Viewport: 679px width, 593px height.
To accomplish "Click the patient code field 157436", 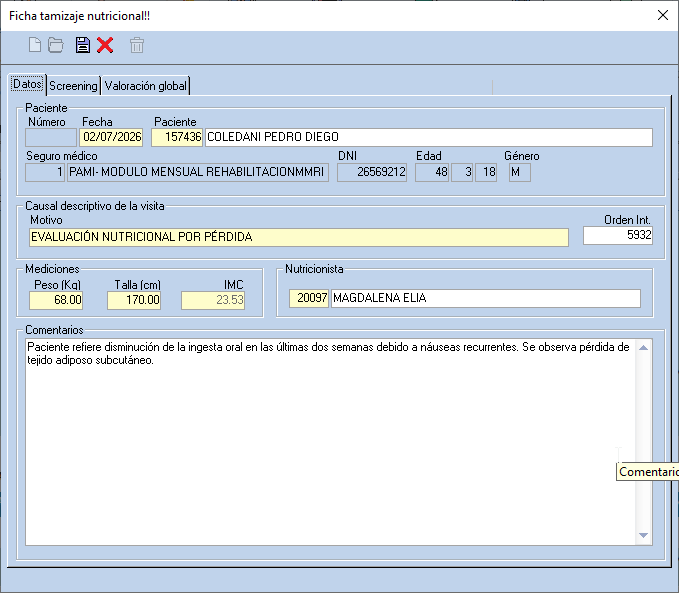I will 177,137.
